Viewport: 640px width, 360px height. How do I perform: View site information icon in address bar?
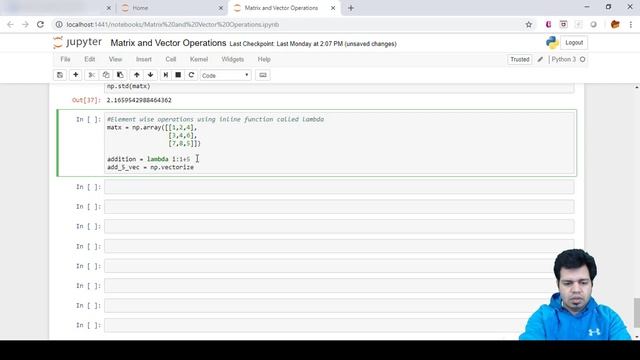tap(59, 24)
